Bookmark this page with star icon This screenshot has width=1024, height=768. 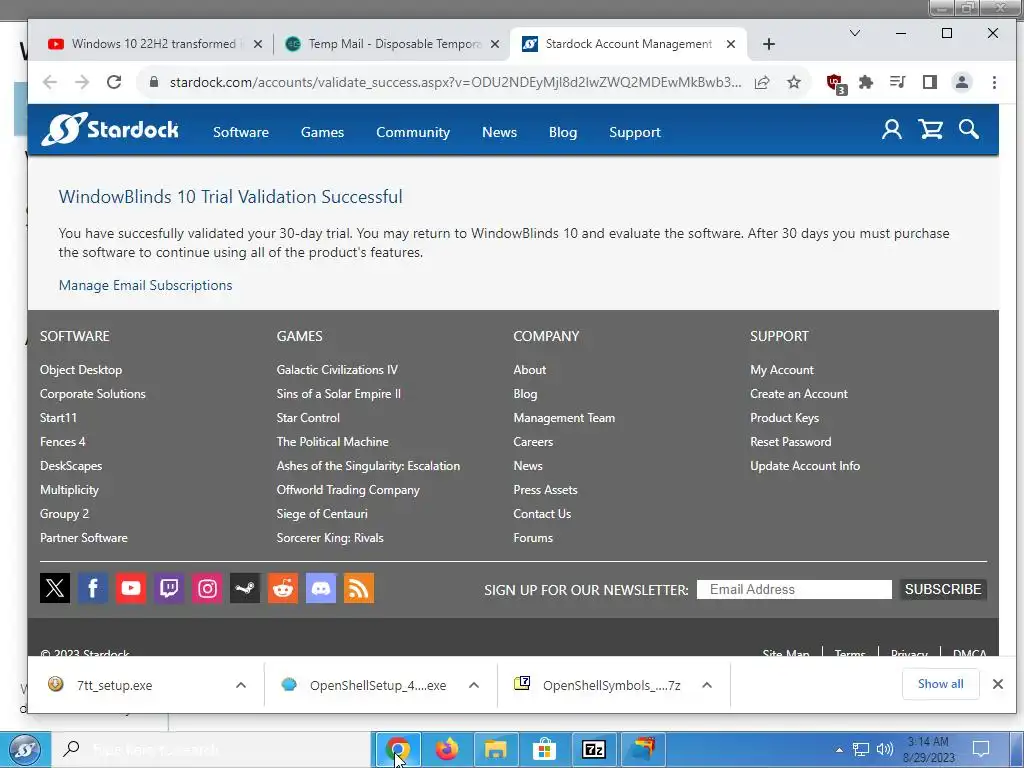coord(793,82)
